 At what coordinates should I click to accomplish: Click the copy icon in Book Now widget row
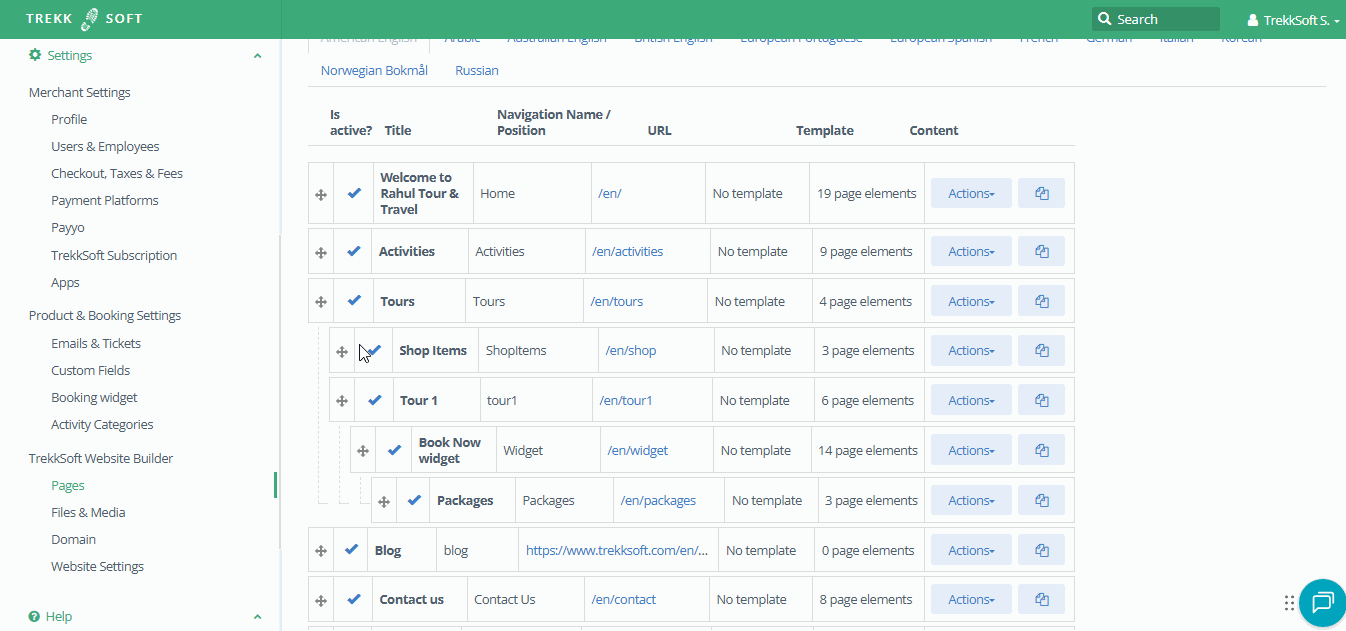click(1041, 451)
